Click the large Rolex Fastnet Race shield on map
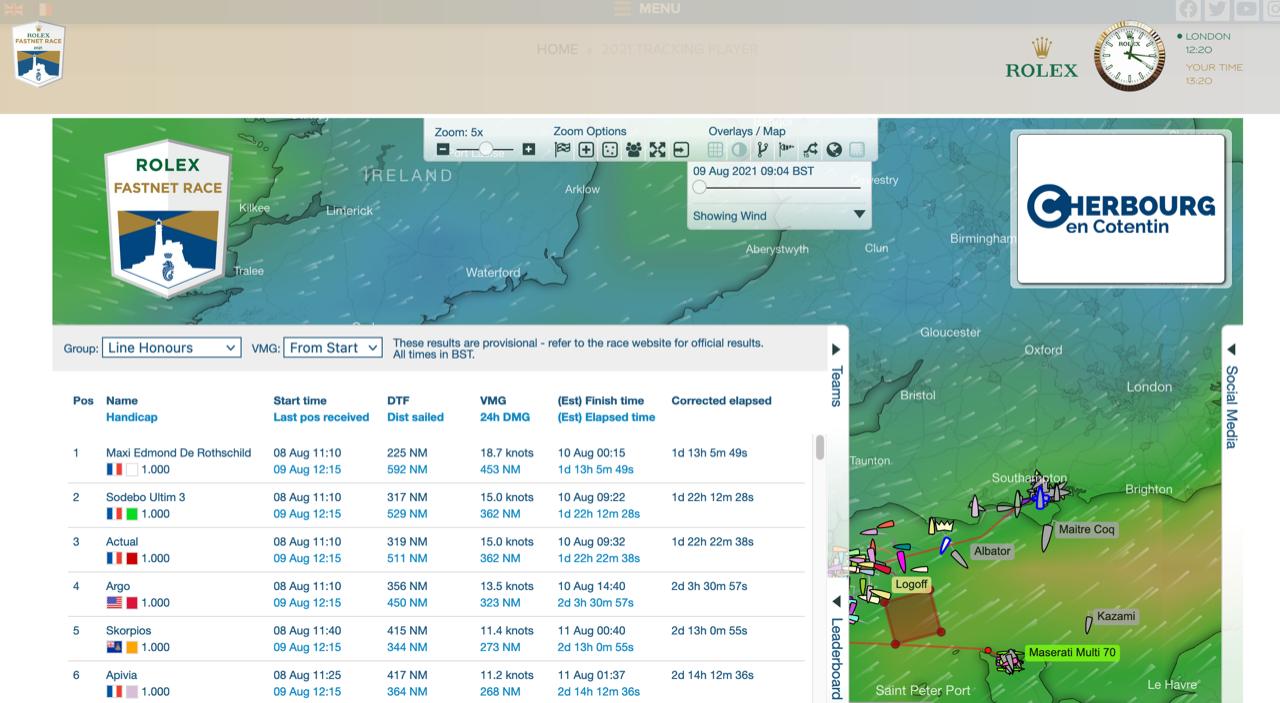This screenshot has width=1280, height=703. 167,219
